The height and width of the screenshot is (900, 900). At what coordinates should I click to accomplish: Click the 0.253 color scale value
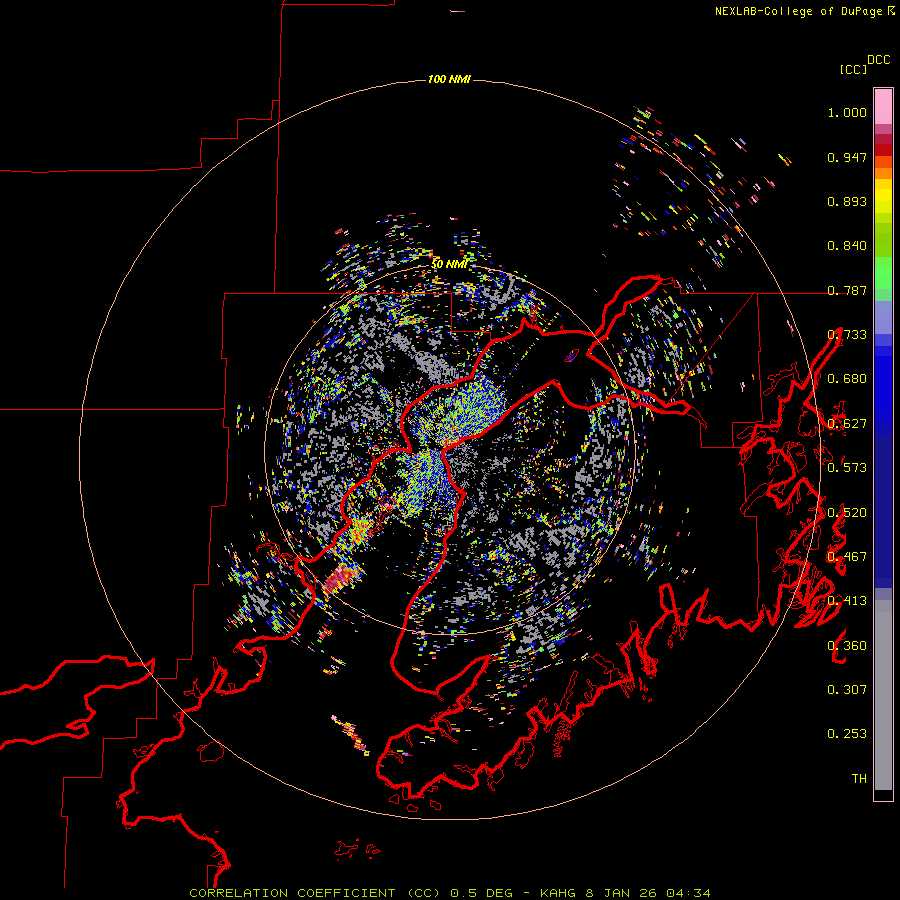[847, 734]
